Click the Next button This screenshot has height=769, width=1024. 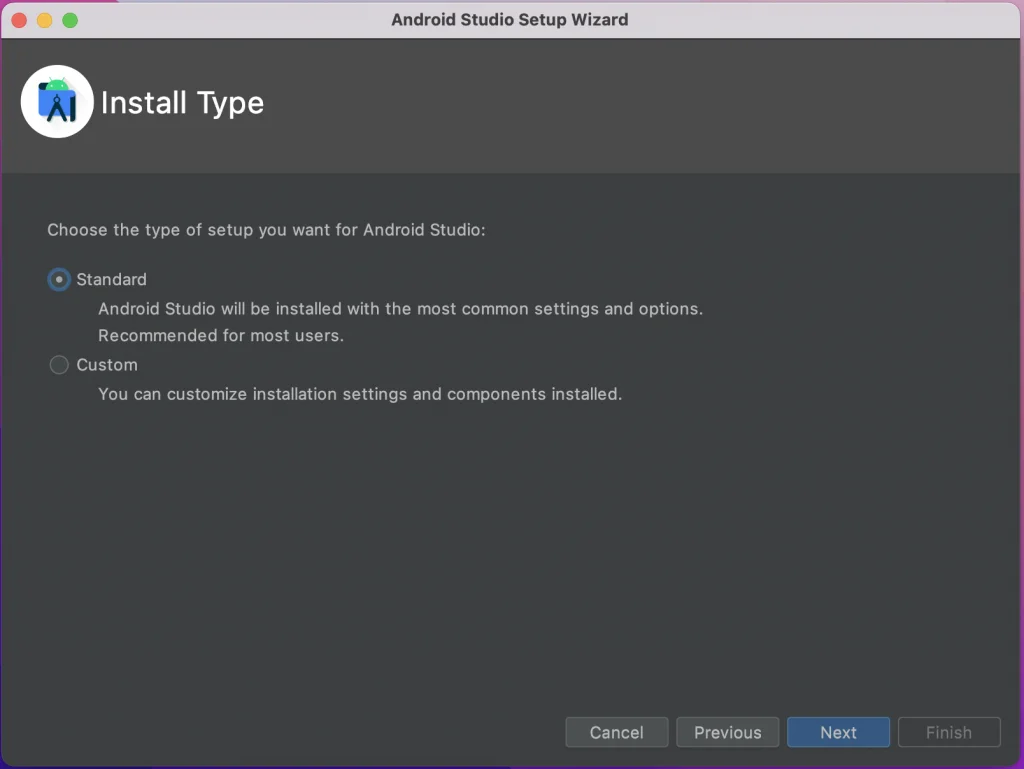click(838, 732)
